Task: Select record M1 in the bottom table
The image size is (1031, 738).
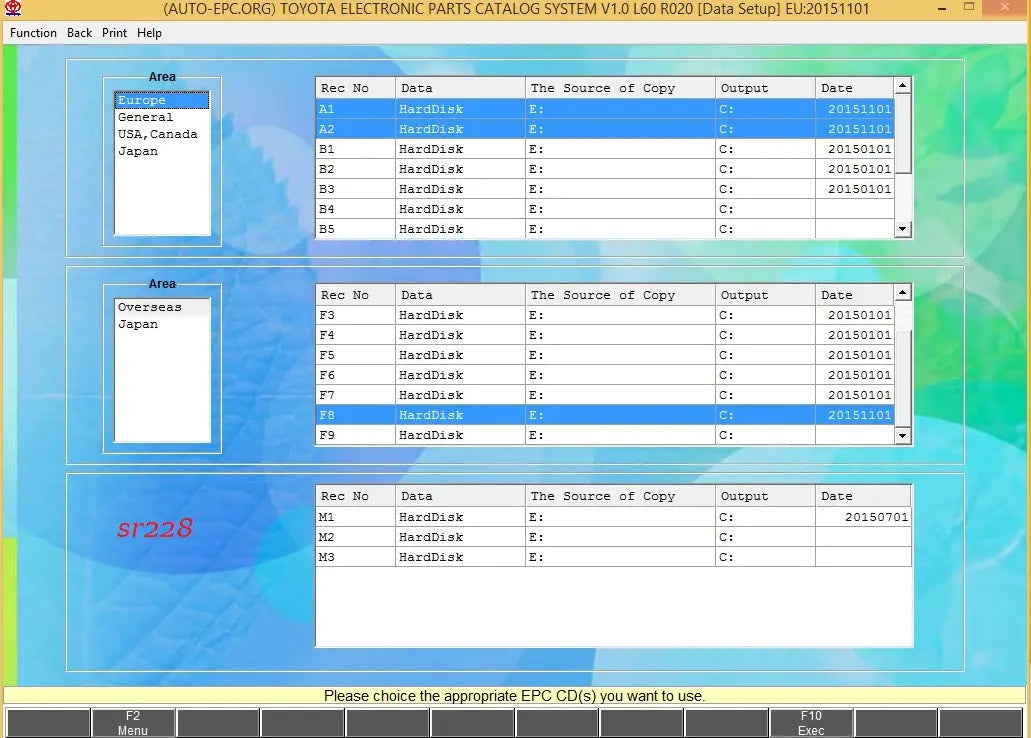Action: coord(354,517)
